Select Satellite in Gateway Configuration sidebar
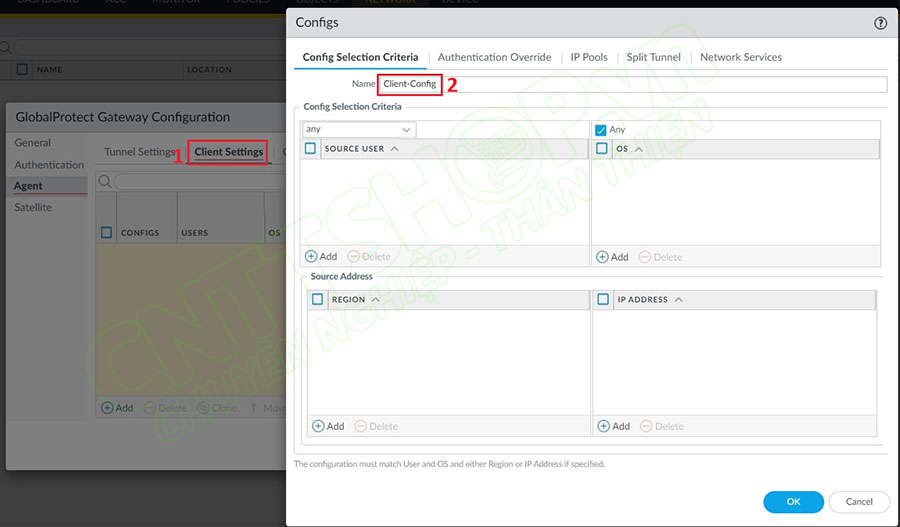 pyautogui.click(x=33, y=207)
